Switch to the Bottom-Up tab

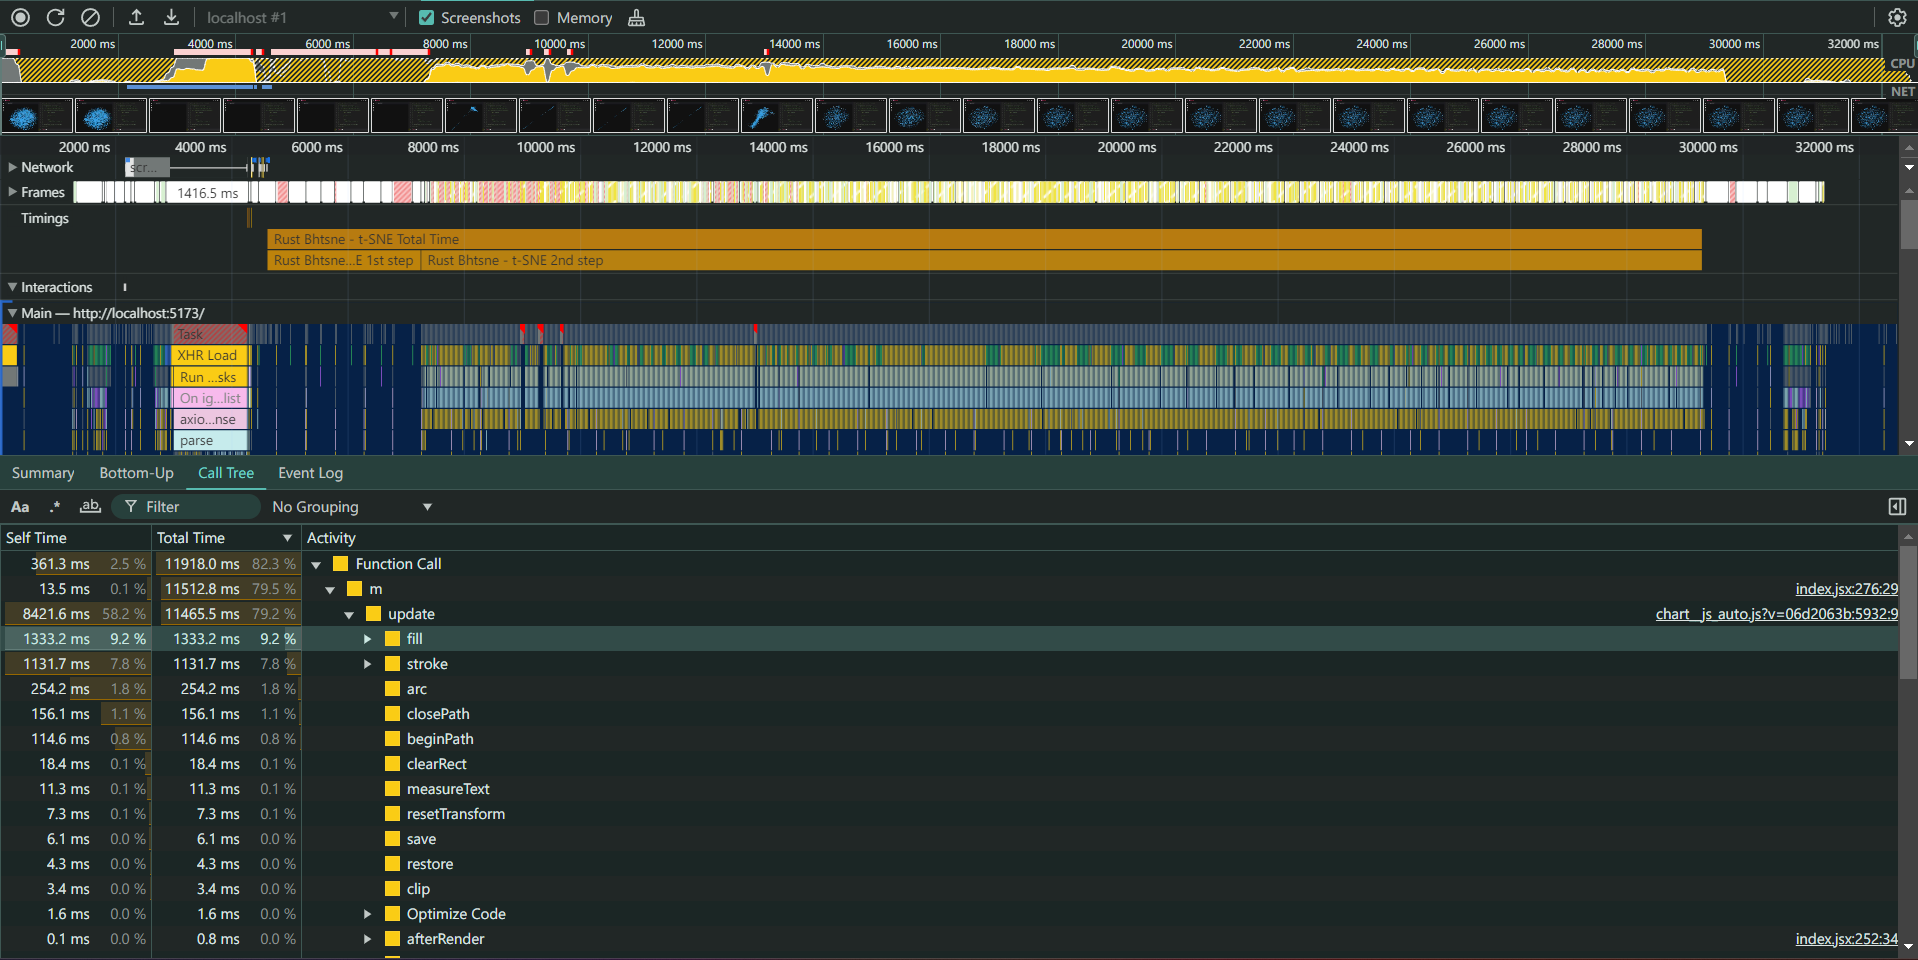click(x=136, y=472)
